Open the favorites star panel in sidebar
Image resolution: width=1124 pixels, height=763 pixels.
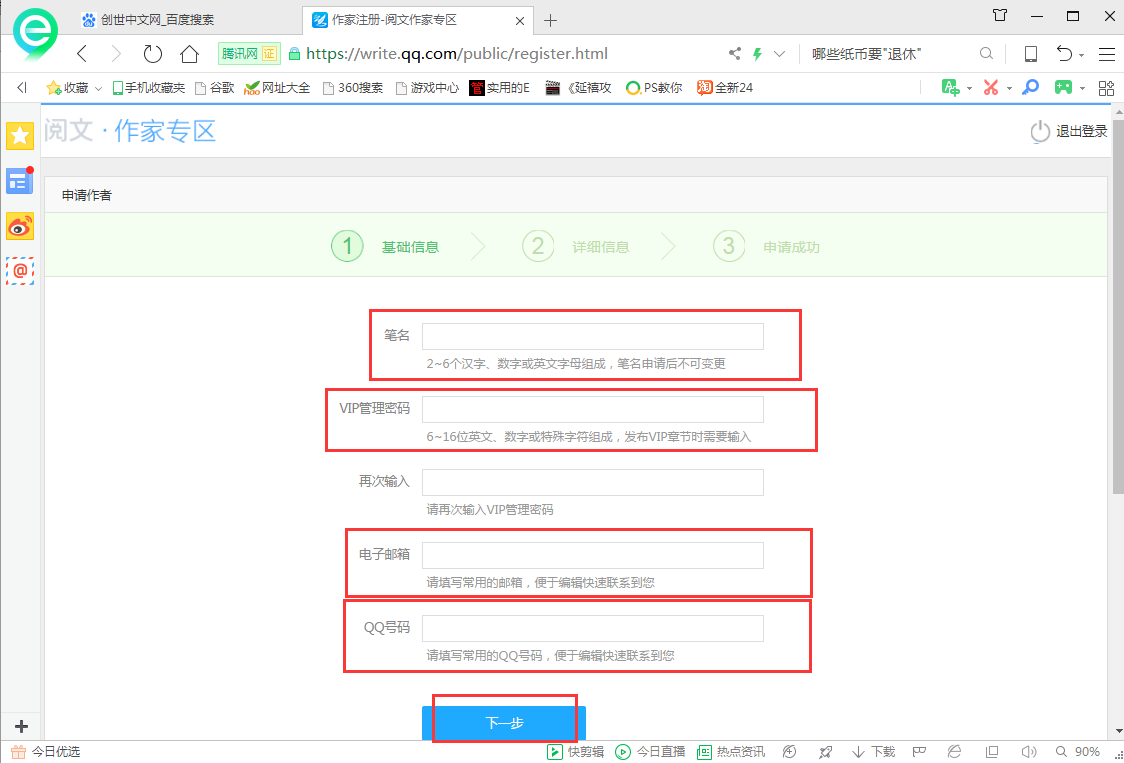click(19, 135)
